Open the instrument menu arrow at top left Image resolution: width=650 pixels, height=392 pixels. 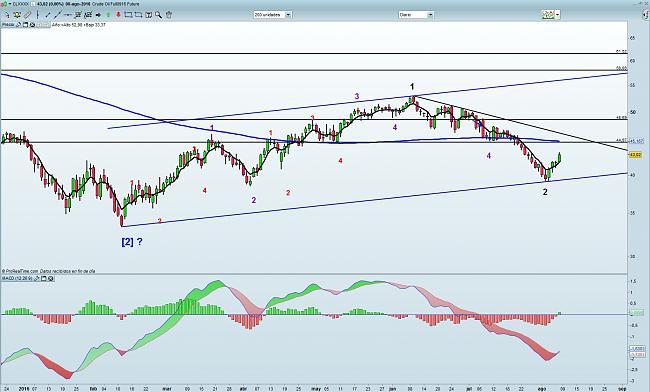(10, 4)
